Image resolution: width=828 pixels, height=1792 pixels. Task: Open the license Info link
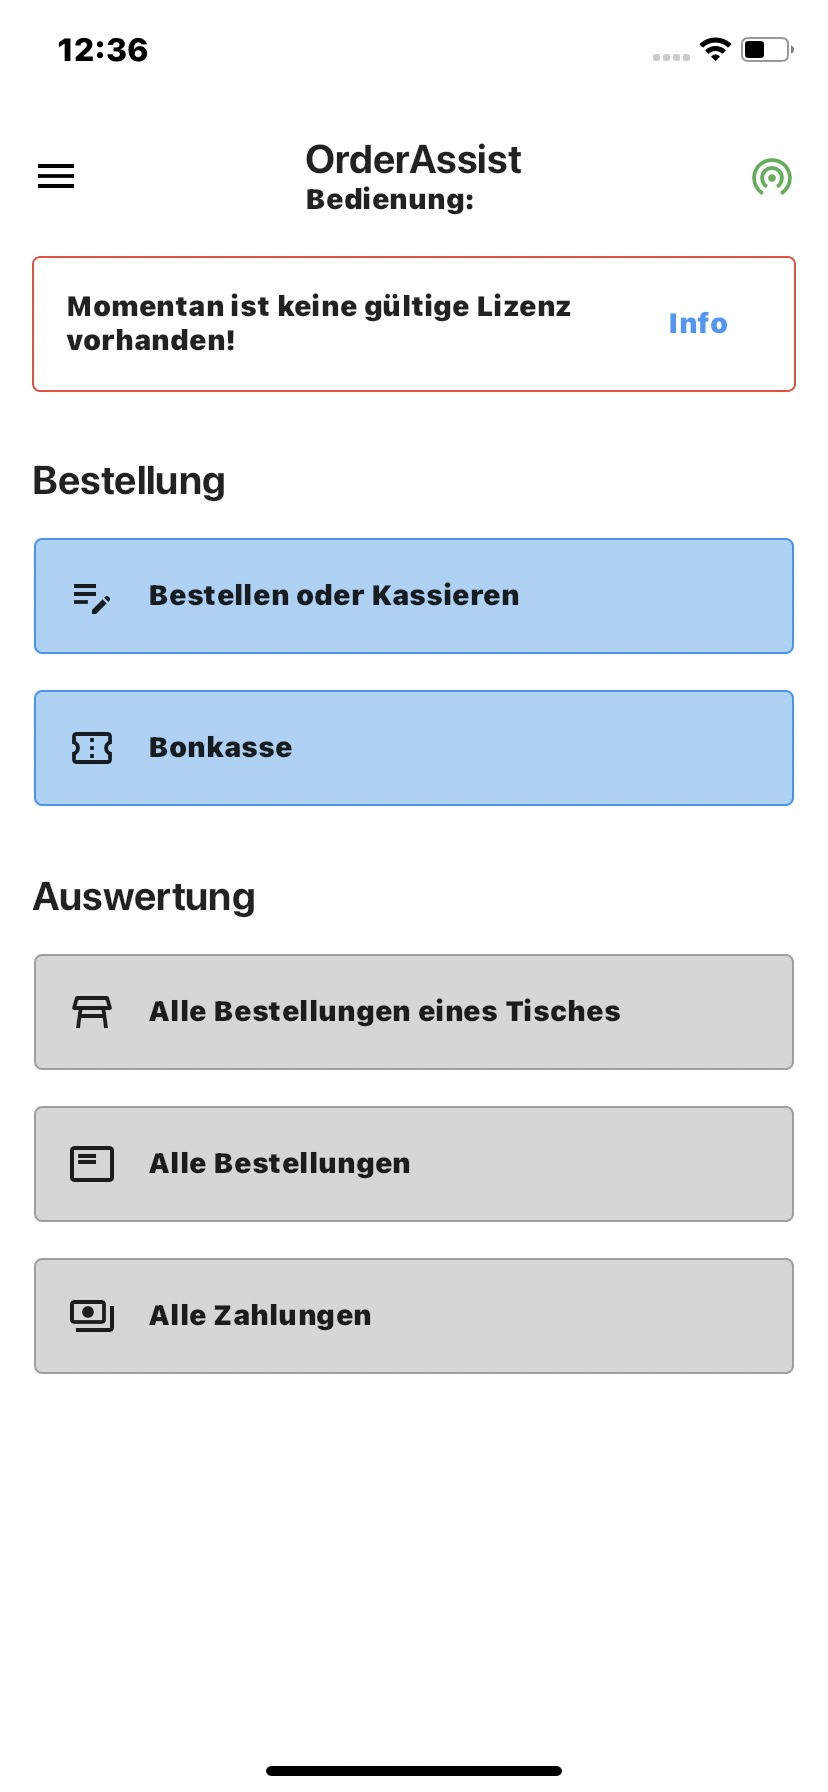[698, 324]
